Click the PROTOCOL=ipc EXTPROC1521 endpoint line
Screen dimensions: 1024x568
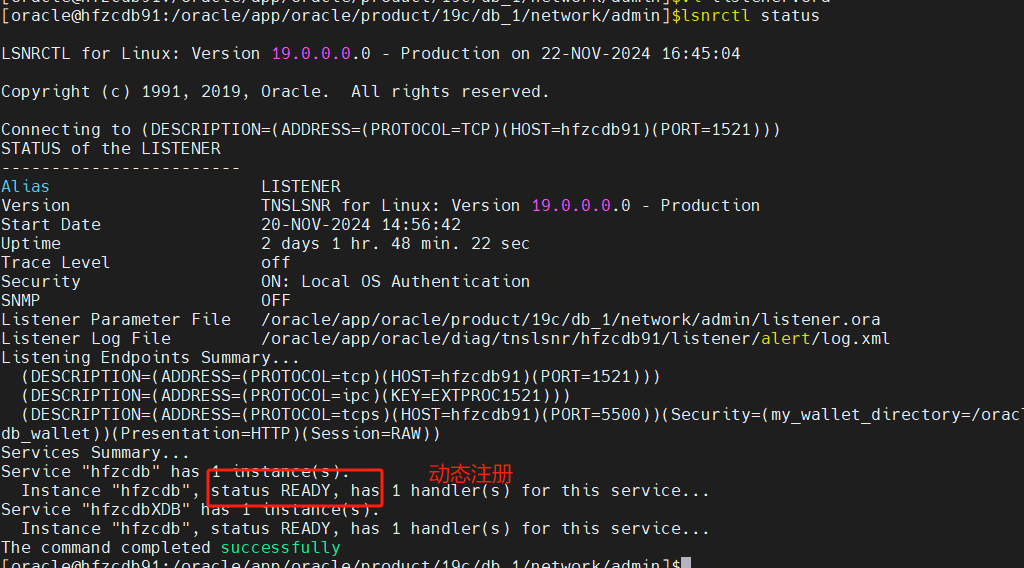click(290, 395)
